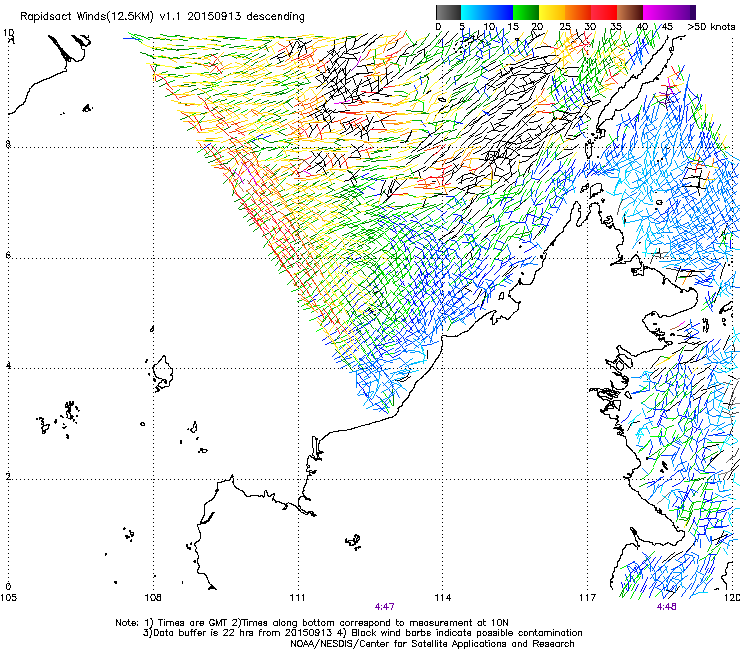Click the '8' latitude axis label
Viewport: 740px width, 650px height.
(8, 144)
